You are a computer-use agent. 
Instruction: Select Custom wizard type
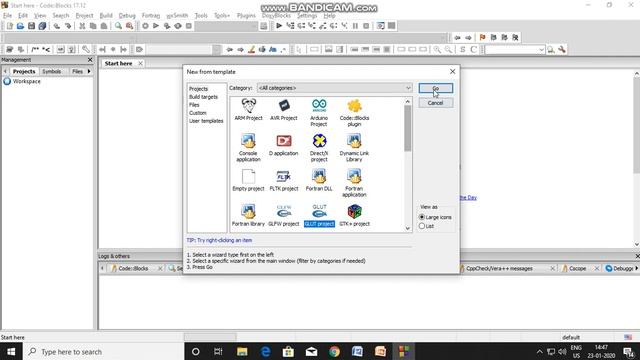point(198,113)
